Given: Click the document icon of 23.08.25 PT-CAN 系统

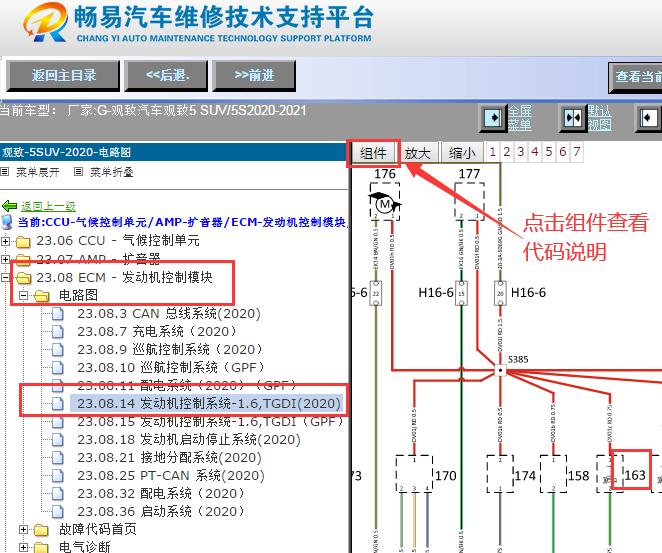Looking at the screenshot, I should [x=58, y=476].
